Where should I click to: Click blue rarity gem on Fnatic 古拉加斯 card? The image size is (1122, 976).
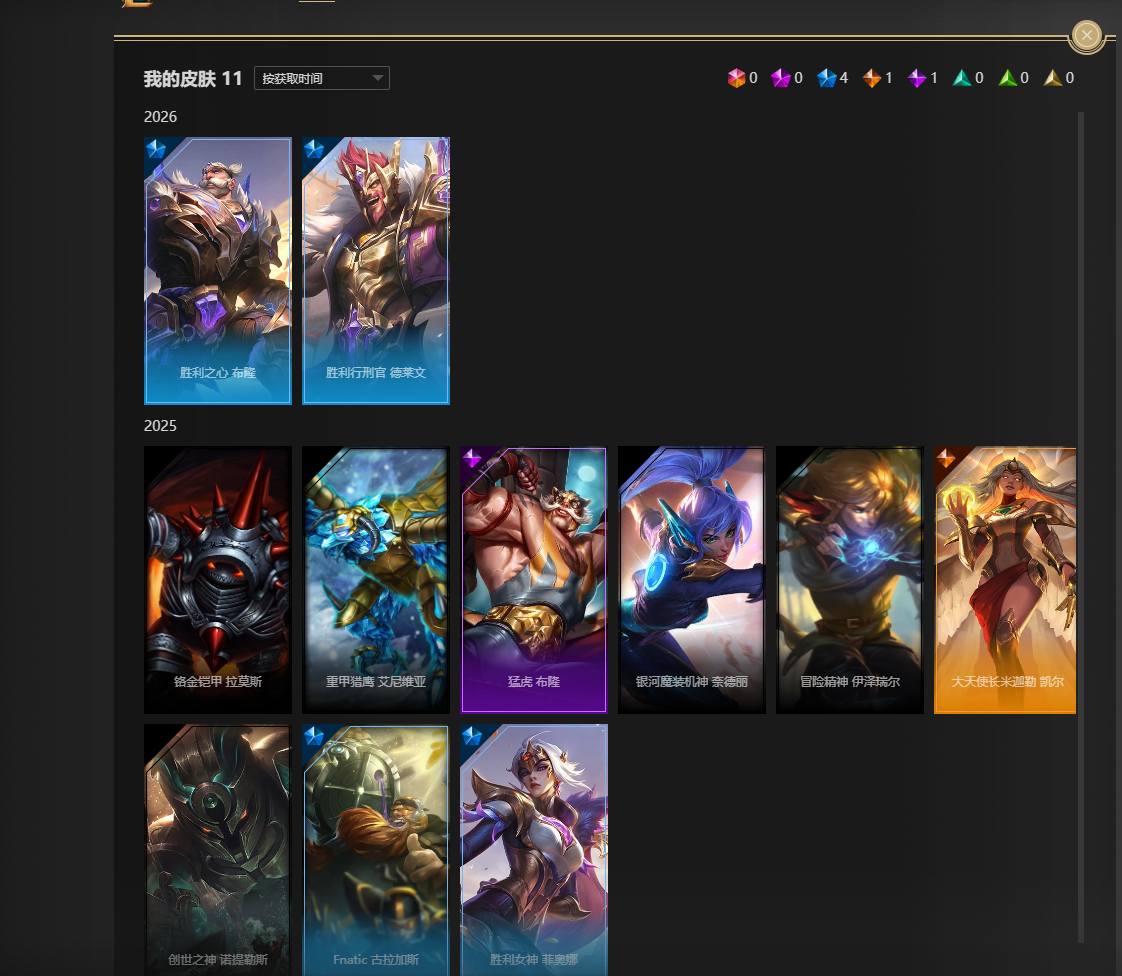point(313,736)
